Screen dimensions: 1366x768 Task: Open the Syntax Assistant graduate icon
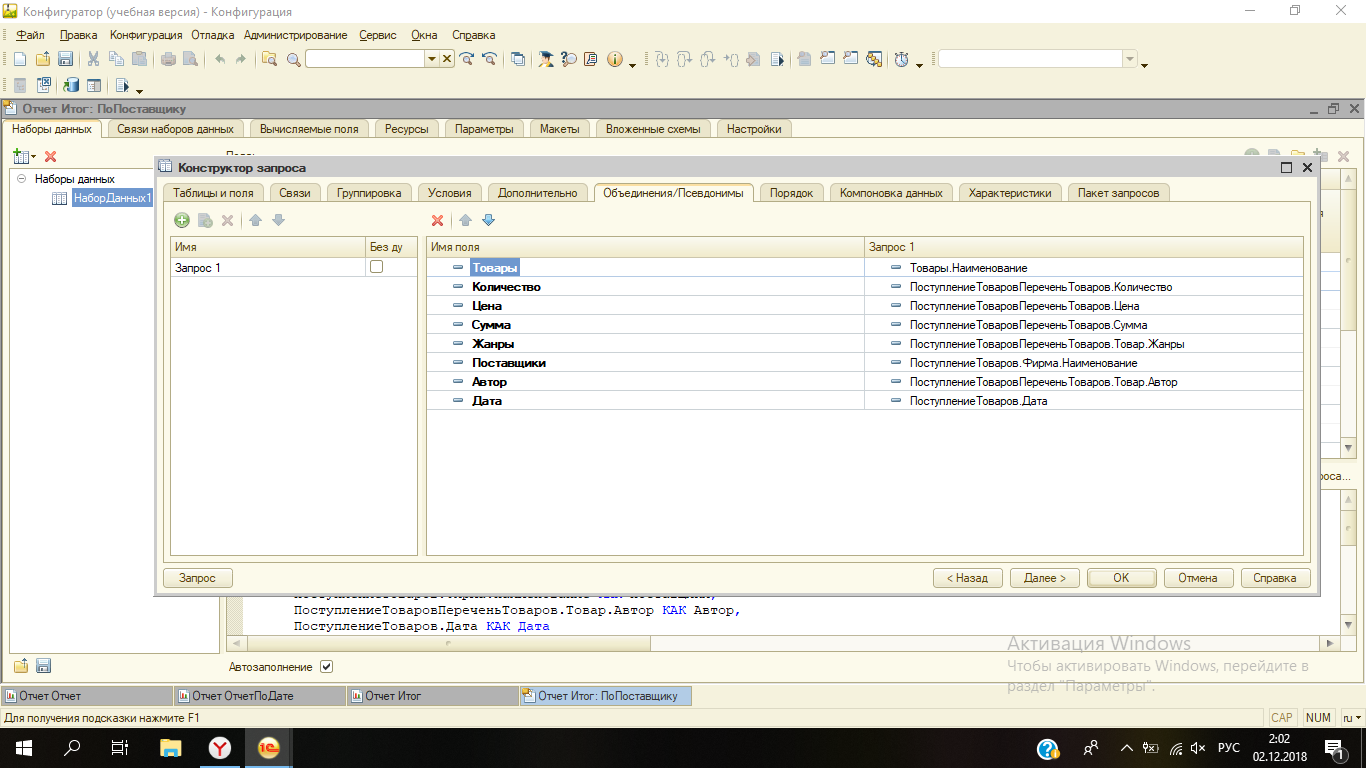tap(545, 59)
